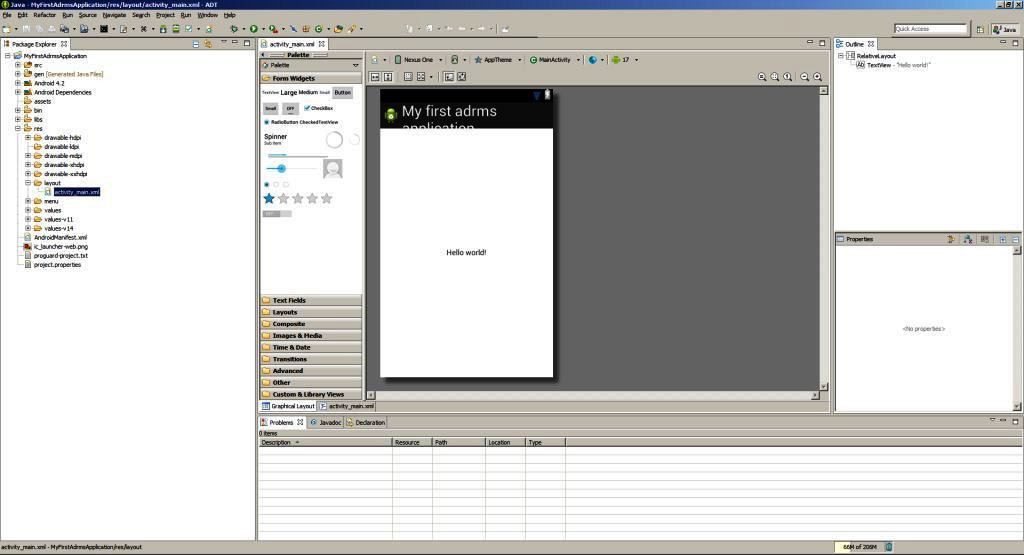This screenshot has height=555, width=1024.
Task: Click the Show Advanced Properties icon
Action: [968, 240]
